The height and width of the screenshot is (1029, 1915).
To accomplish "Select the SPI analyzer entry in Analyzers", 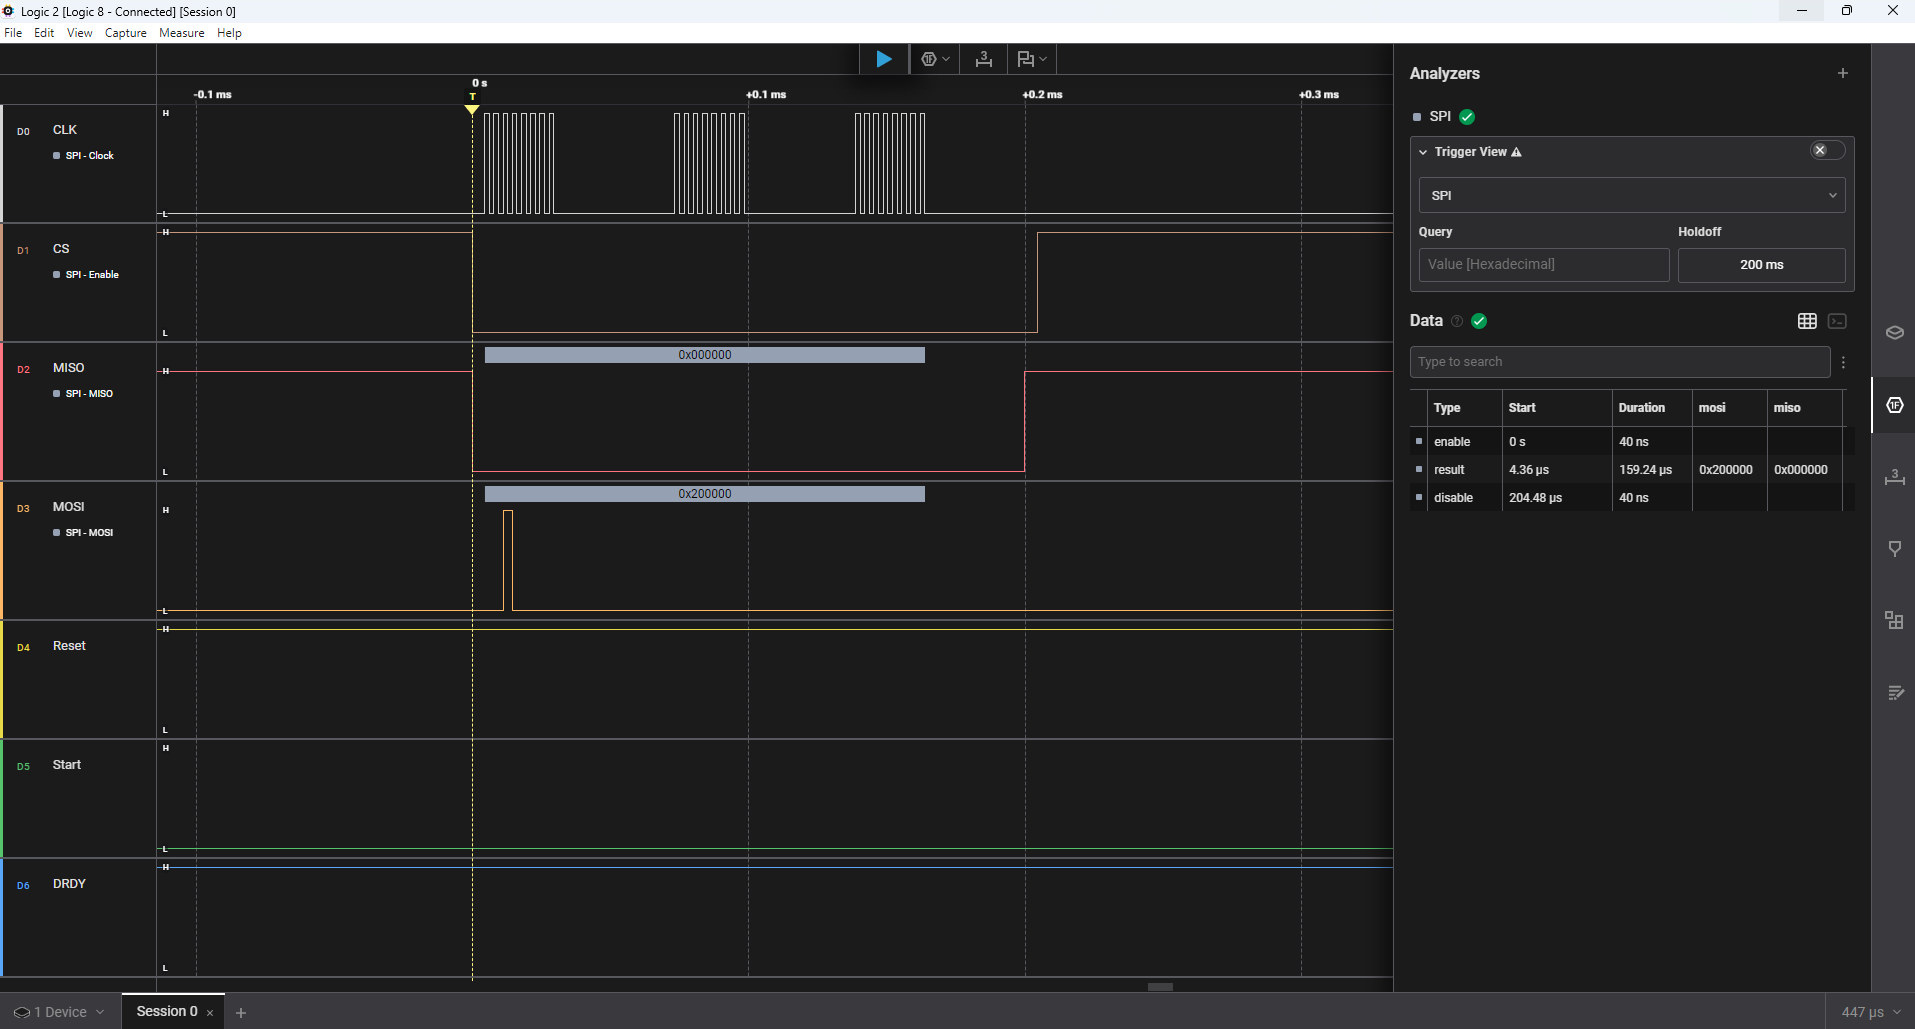I will [x=1440, y=116].
